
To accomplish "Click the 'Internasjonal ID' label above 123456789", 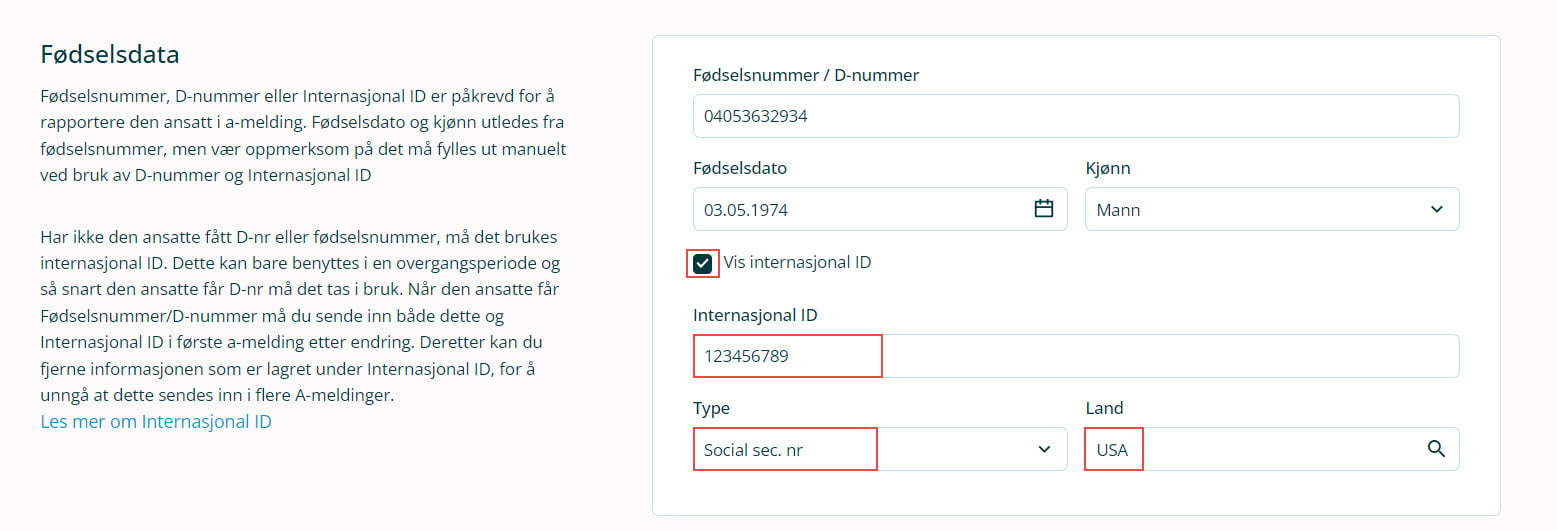I will tap(755, 315).
